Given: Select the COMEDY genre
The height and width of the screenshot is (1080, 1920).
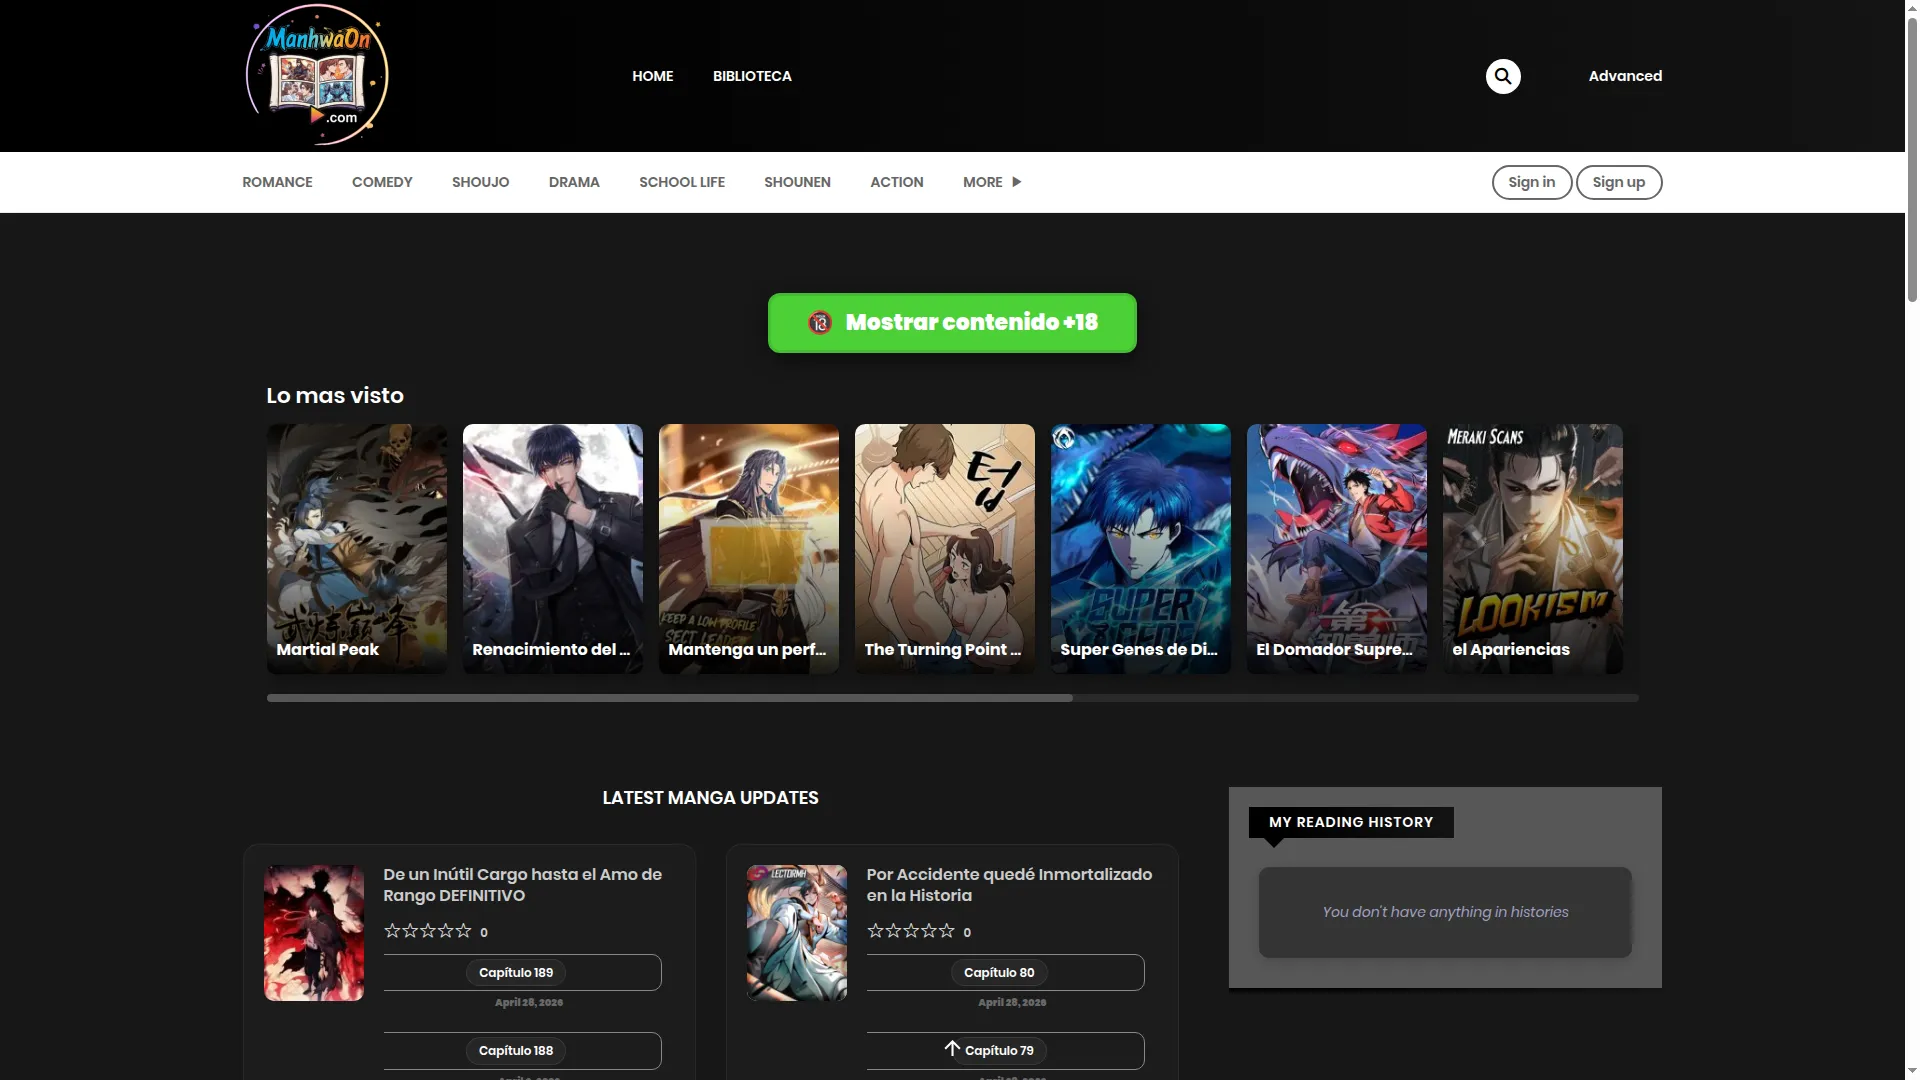Looking at the screenshot, I should click(382, 182).
